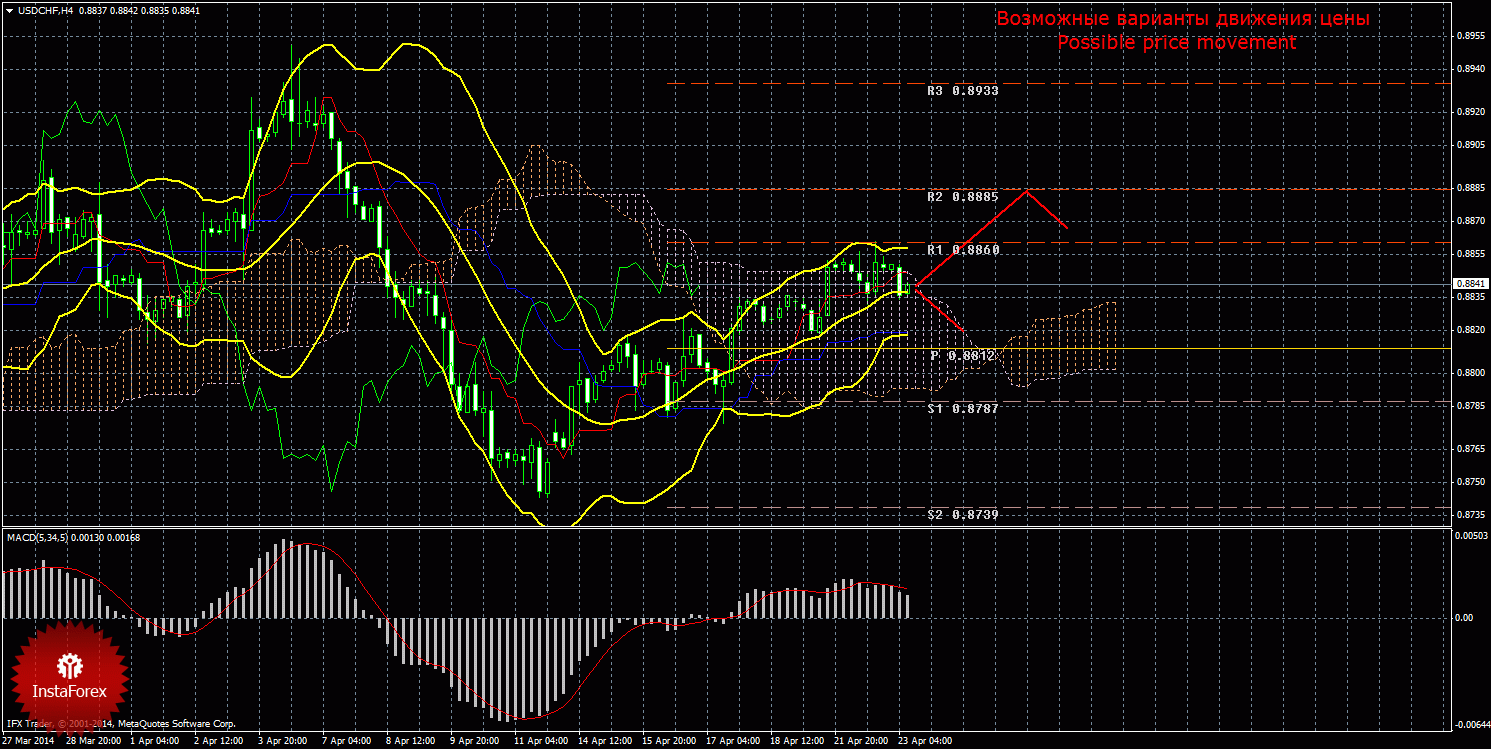Click the 14 Apr 12:00 time label
This screenshot has height=749, width=1491.
(603, 742)
